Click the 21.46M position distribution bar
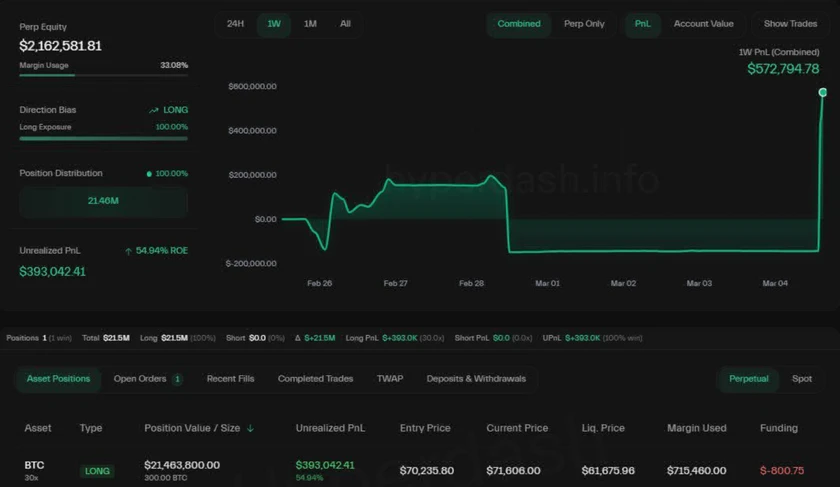Image resolution: width=840 pixels, height=487 pixels. pyautogui.click(x=103, y=201)
